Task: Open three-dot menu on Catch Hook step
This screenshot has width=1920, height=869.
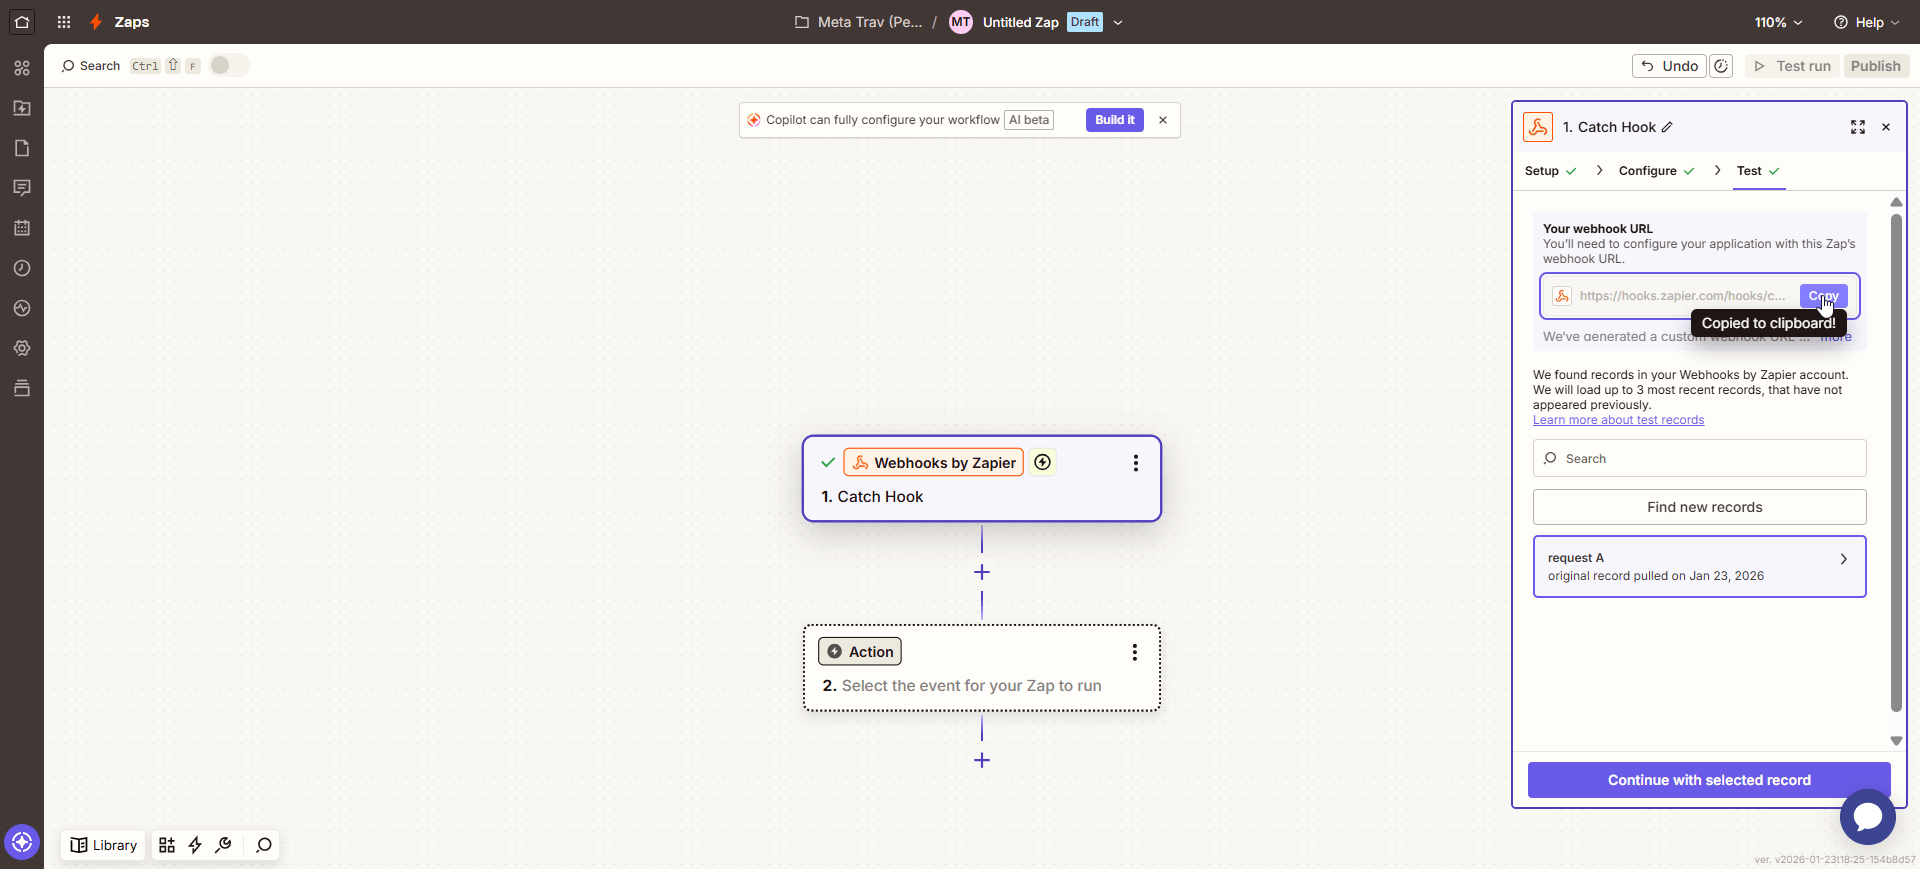Action: pos(1136,463)
